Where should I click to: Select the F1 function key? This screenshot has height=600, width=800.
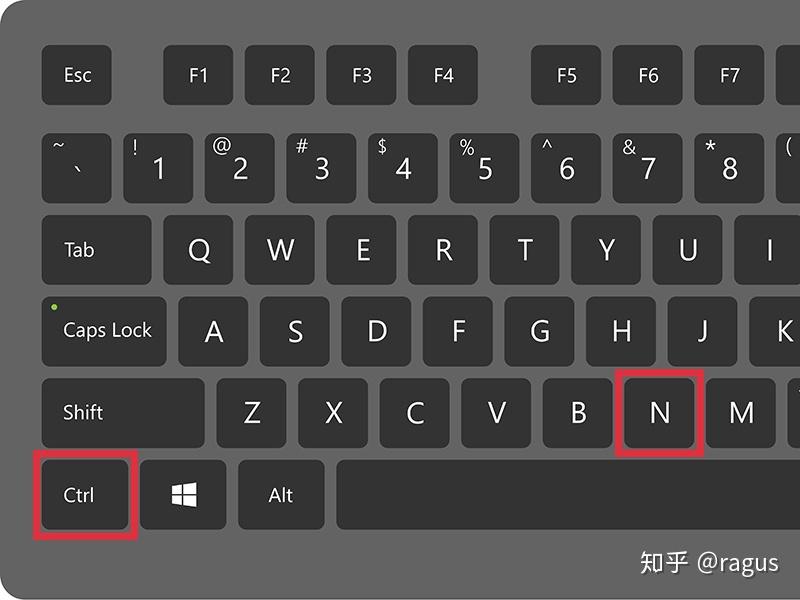click(198, 75)
